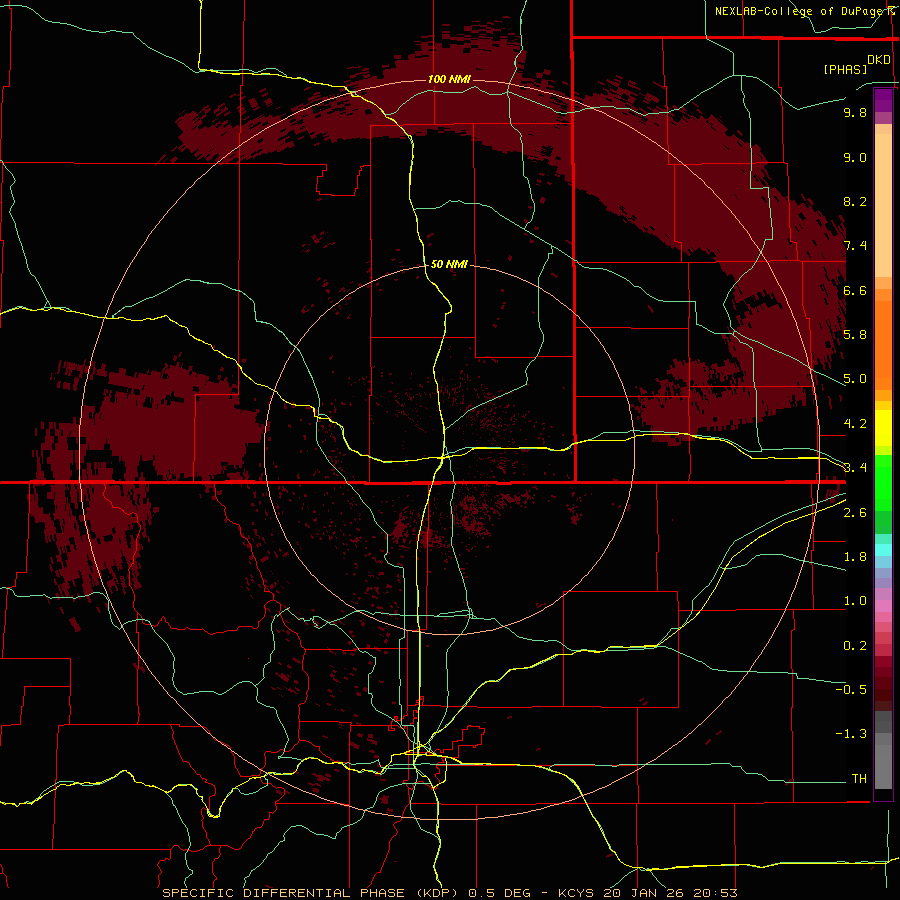
Task: Click the 5.8 legend value
Action: 855,335
